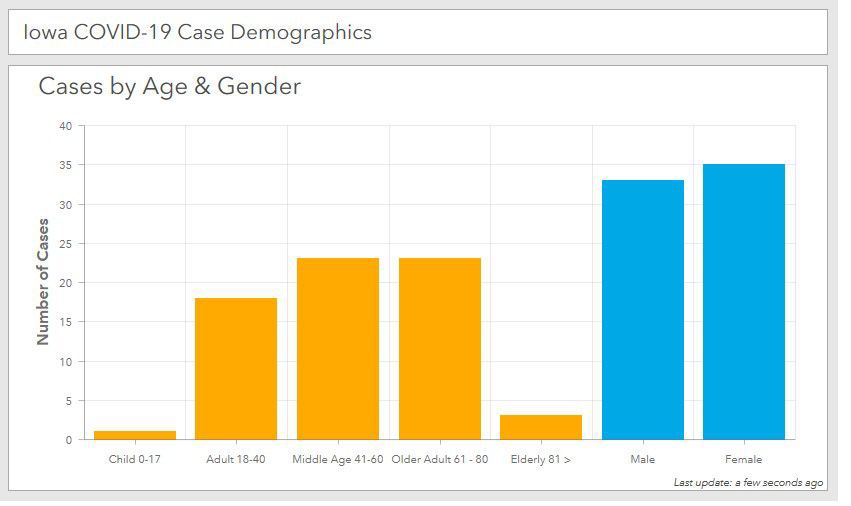Image resolution: width=851 pixels, height=506 pixels.
Task: Select the orange Adult 18-40 bar
Action: coord(236,369)
